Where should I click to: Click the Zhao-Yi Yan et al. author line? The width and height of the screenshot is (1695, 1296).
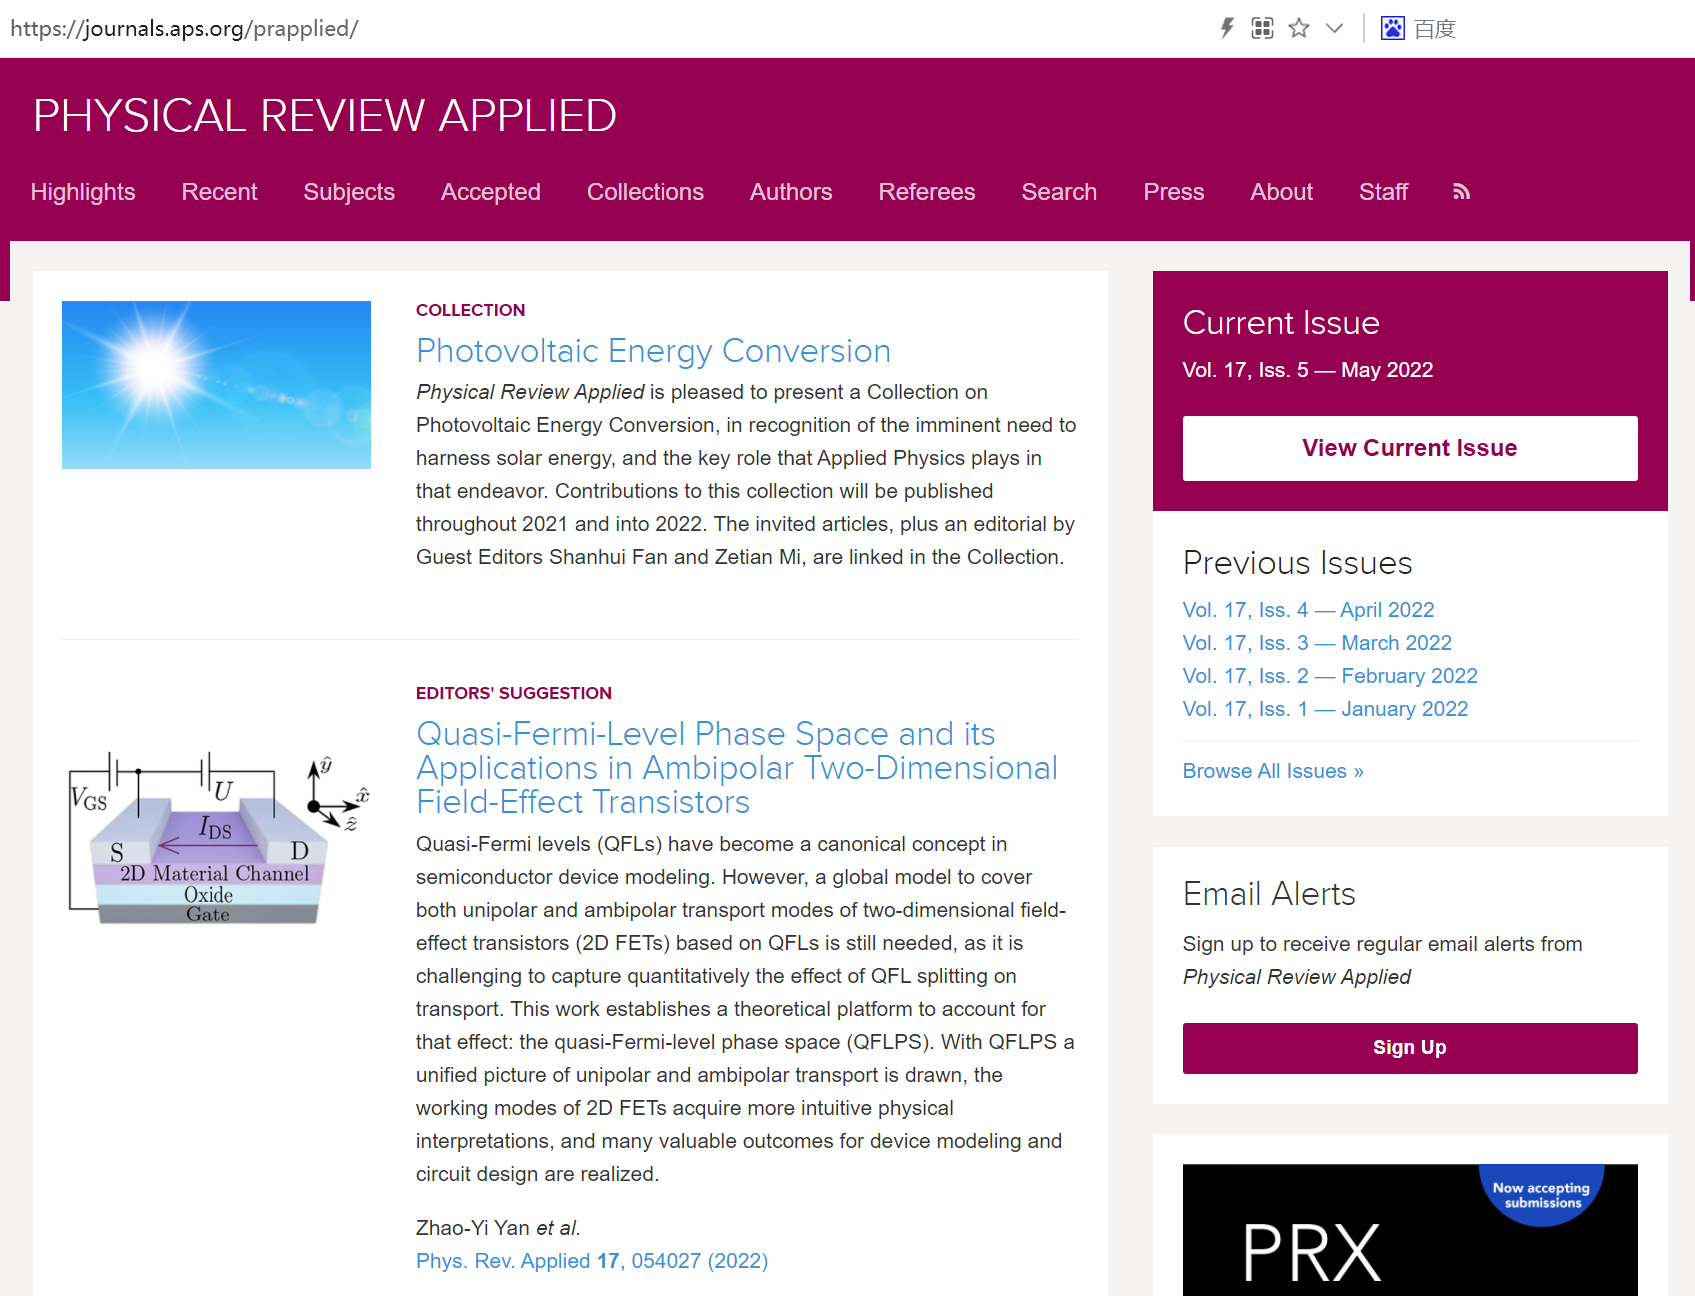click(x=498, y=1228)
